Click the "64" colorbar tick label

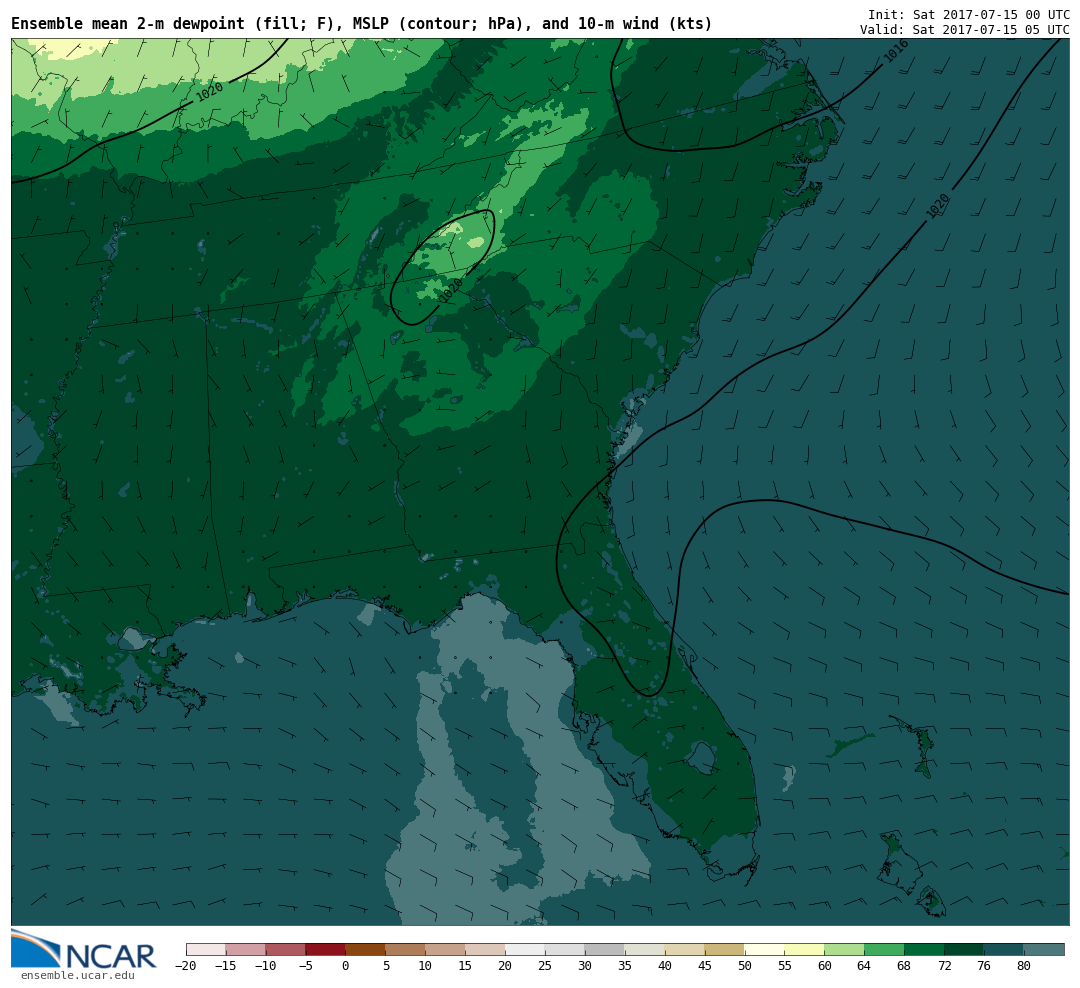(x=864, y=966)
